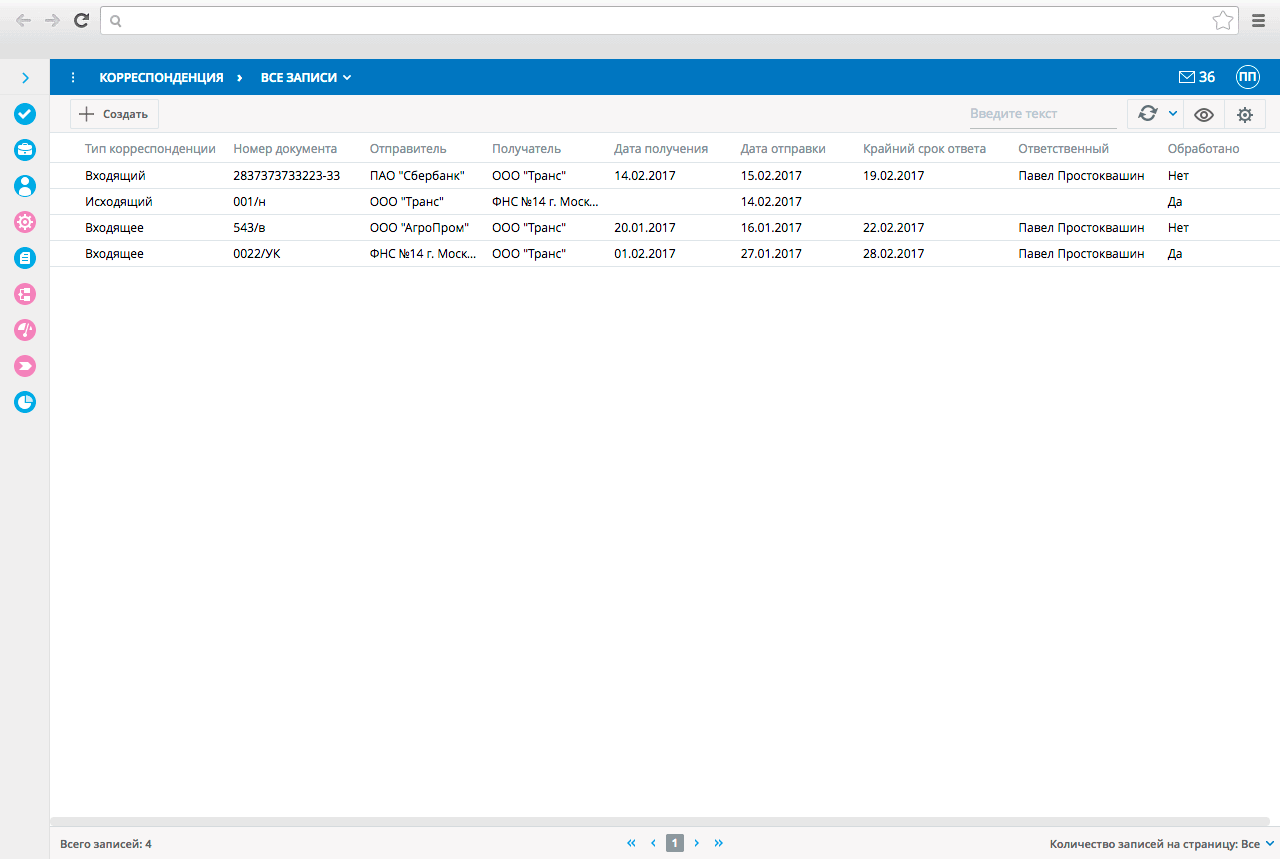The width and height of the screenshot is (1280, 859).
Task: Click sender ПАО "Сбербанк" cell
Action: [417, 175]
